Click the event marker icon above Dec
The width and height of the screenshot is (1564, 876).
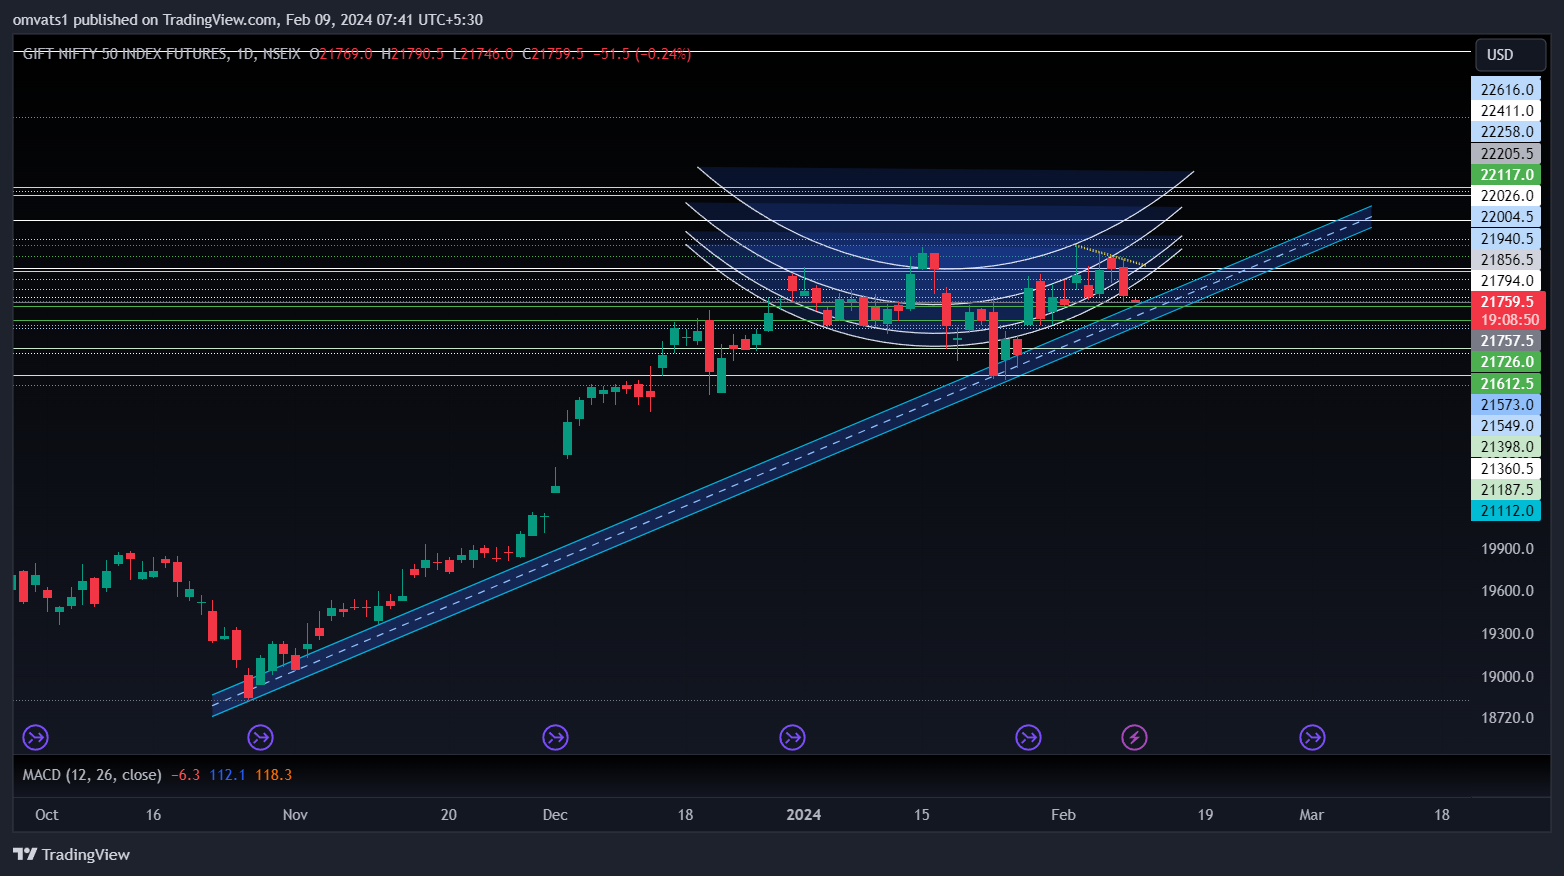pos(555,738)
